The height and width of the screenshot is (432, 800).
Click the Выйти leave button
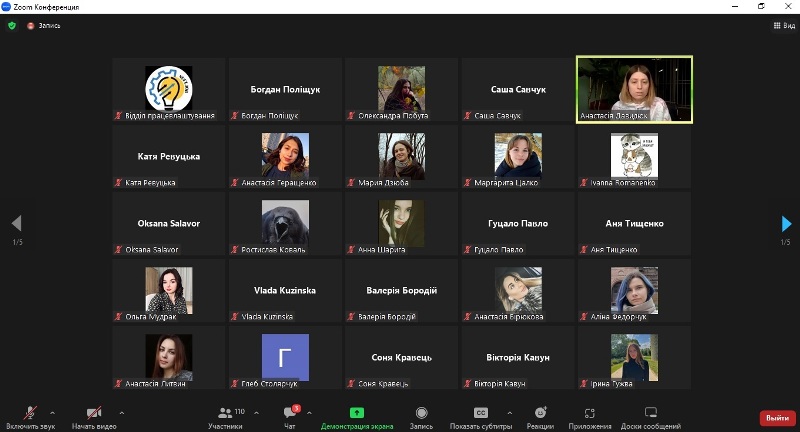pyautogui.click(x=774, y=417)
